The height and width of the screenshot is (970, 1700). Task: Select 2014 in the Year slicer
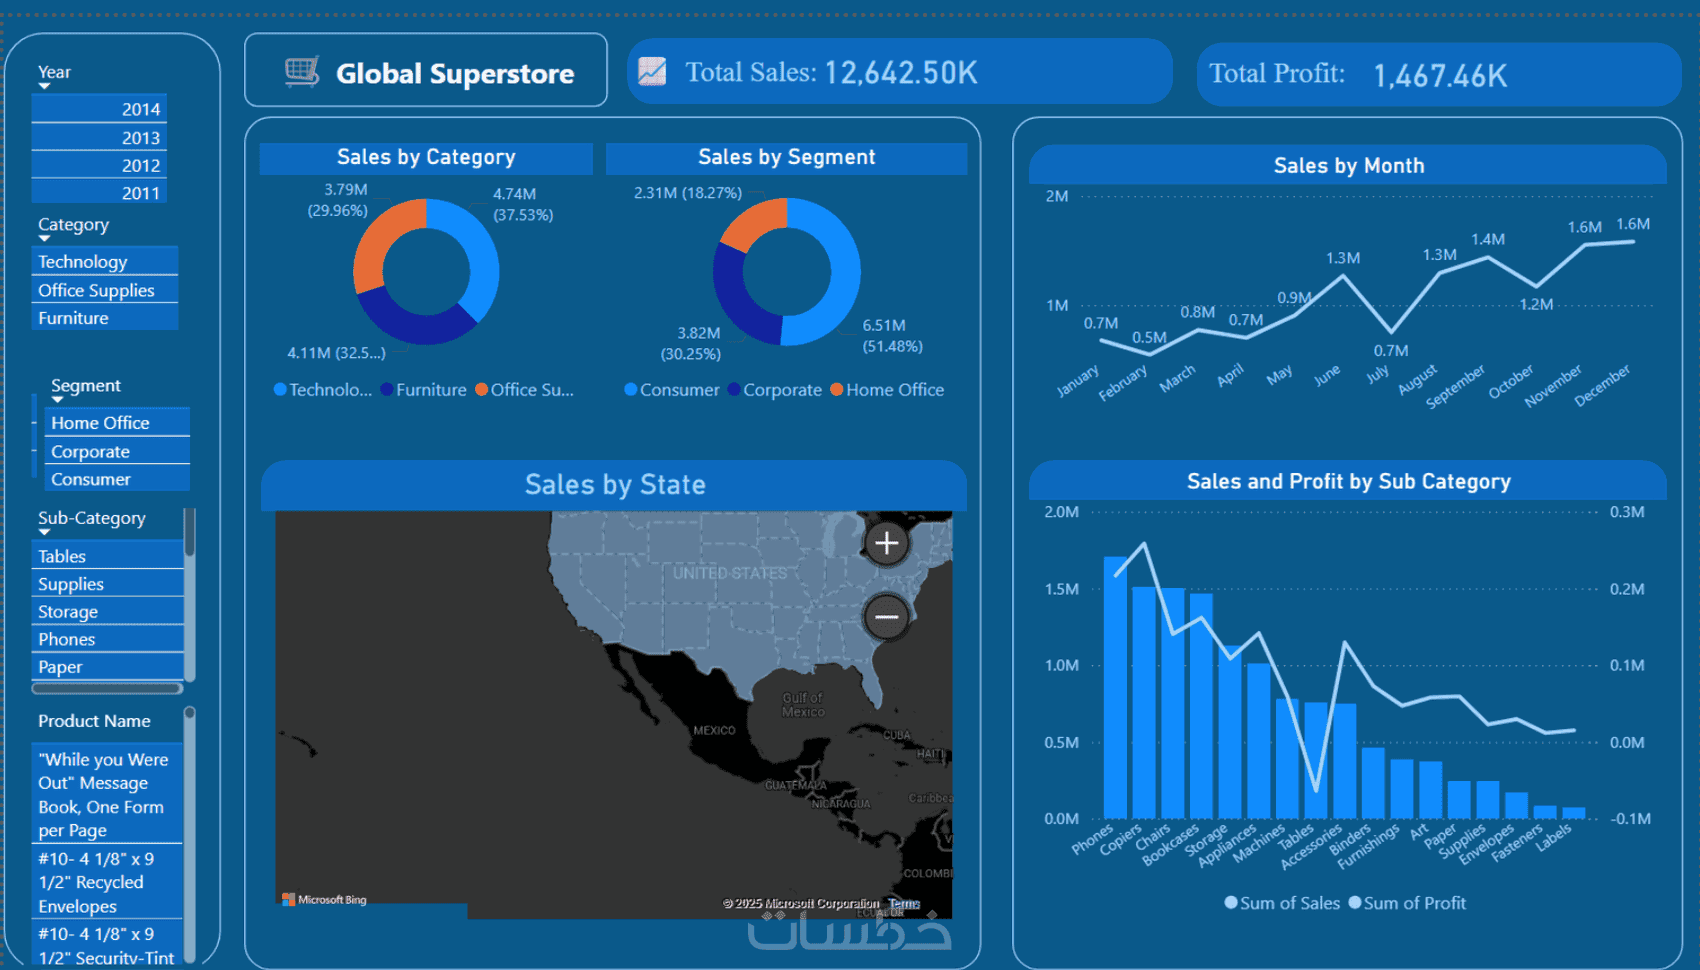click(x=99, y=109)
